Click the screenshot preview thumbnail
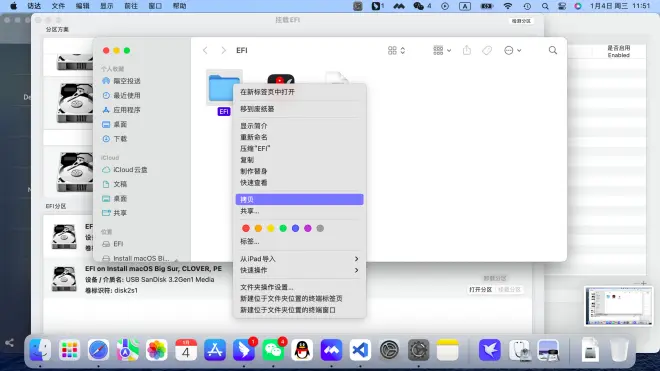 [618, 306]
